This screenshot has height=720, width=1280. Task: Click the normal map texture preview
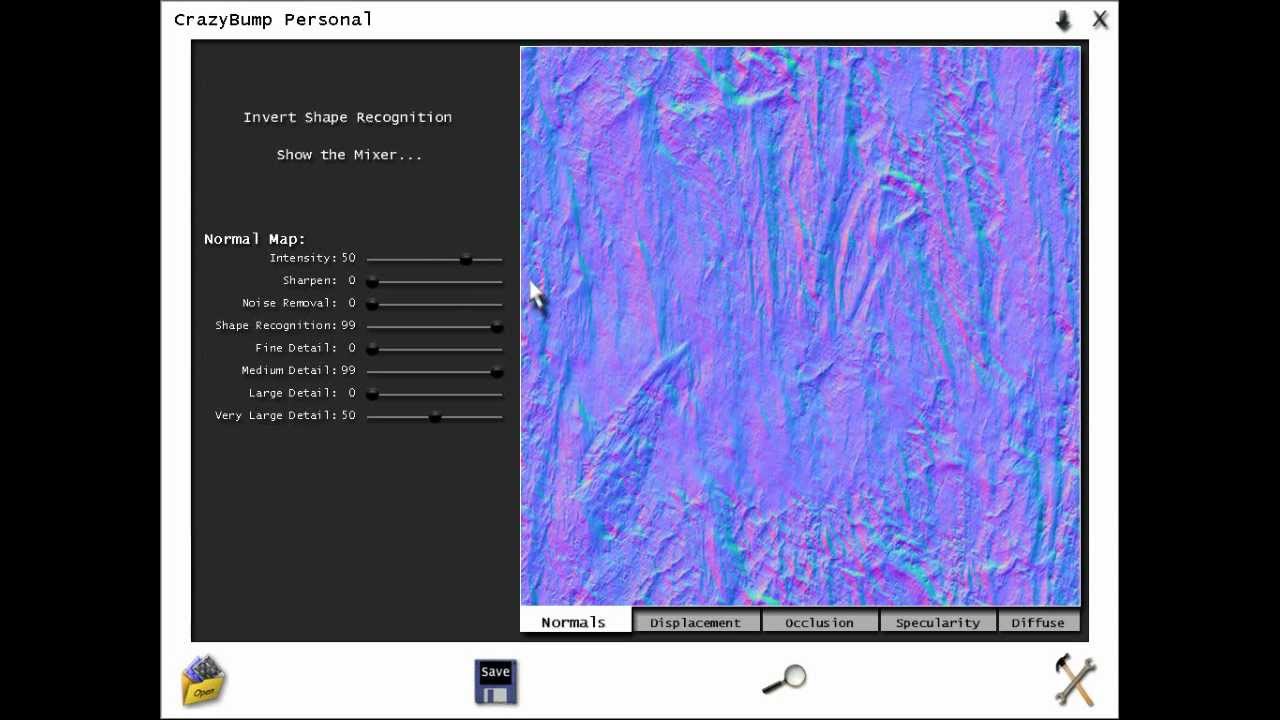pos(800,326)
